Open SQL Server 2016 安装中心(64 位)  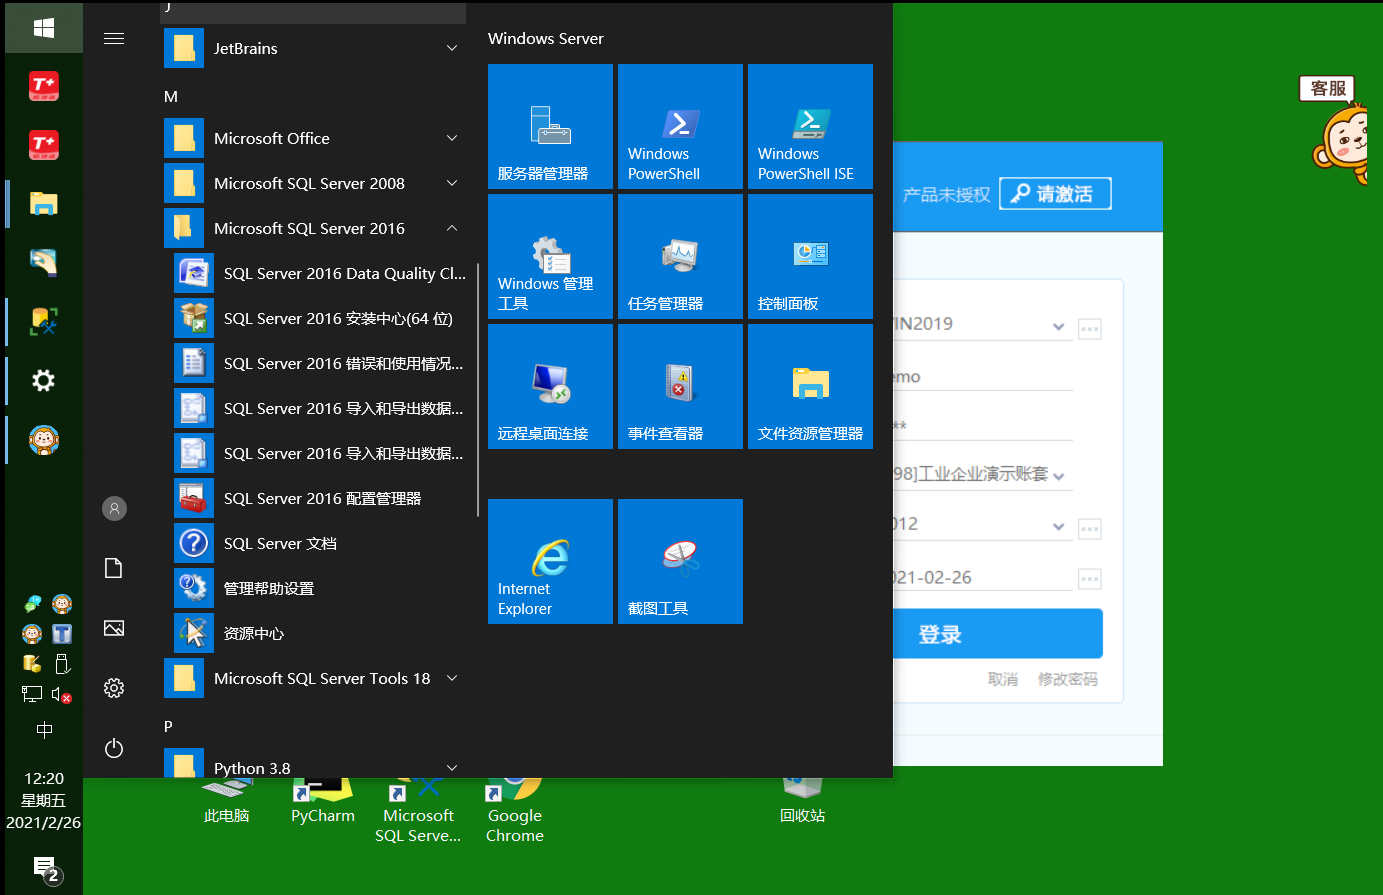click(x=319, y=318)
